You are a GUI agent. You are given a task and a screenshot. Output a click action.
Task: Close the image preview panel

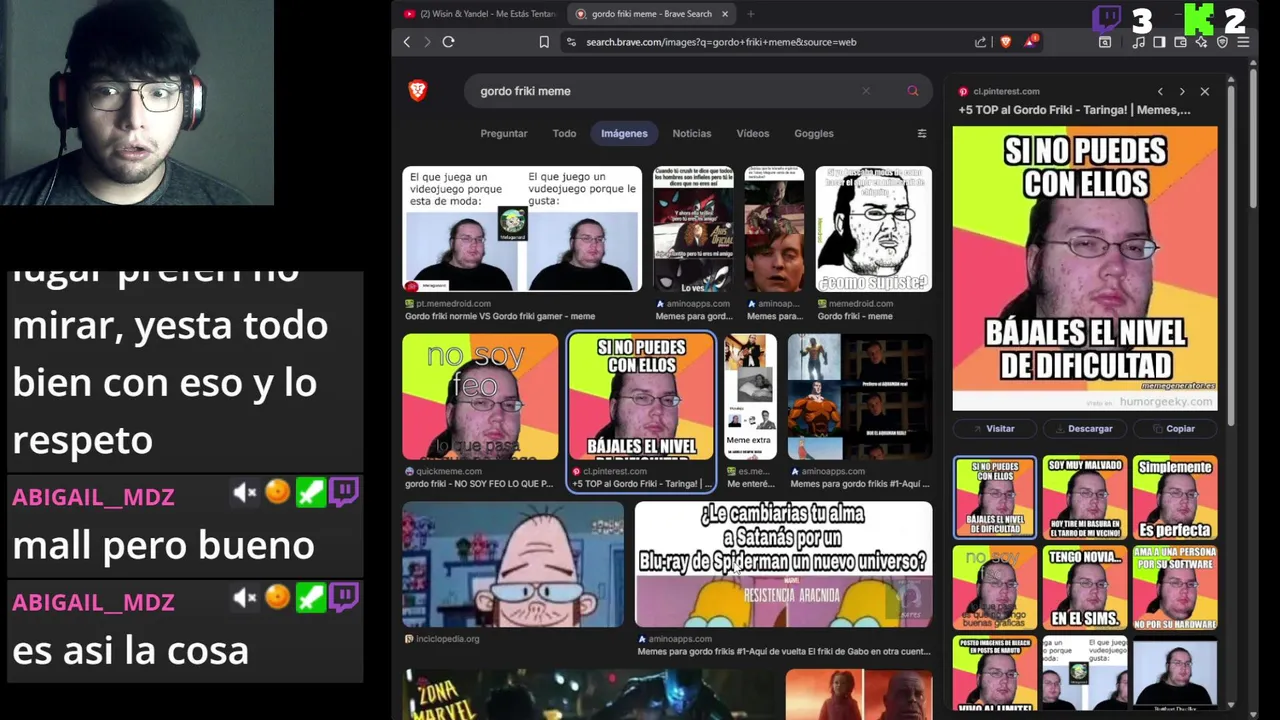pyautogui.click(x=1205, y=91)
